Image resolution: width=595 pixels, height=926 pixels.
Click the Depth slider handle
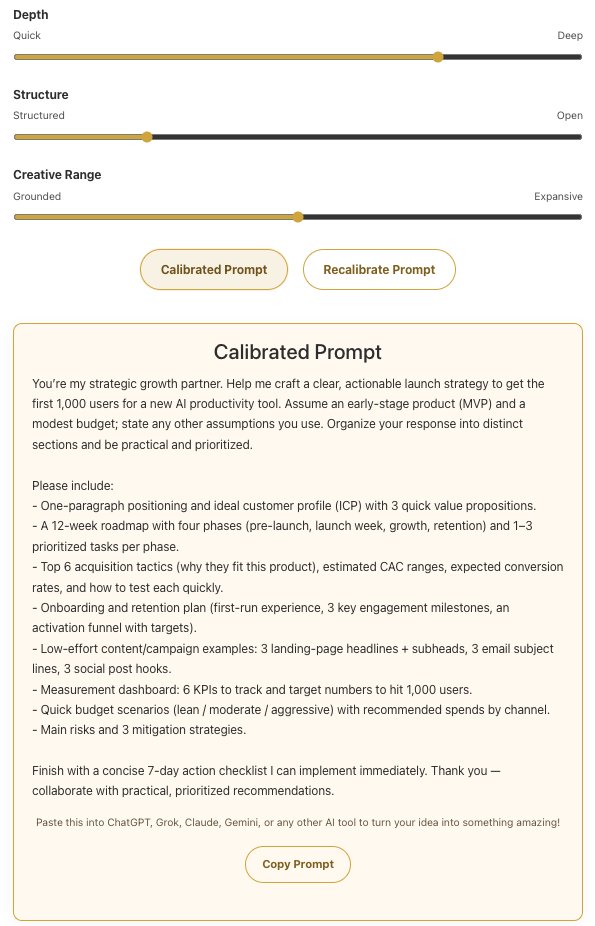click(x=437, y=57)
